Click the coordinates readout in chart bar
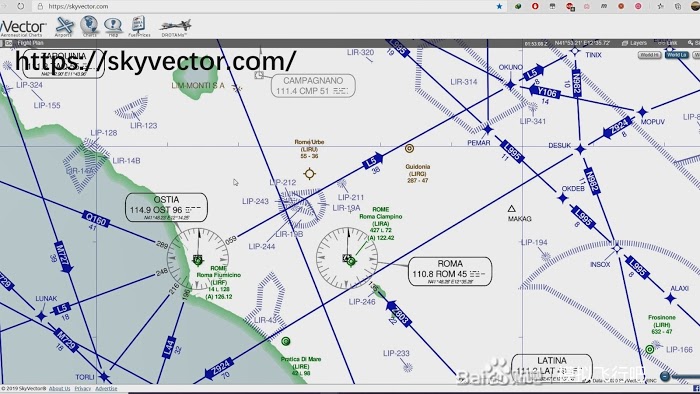The image size is (700, 394). tap(582, 43)
